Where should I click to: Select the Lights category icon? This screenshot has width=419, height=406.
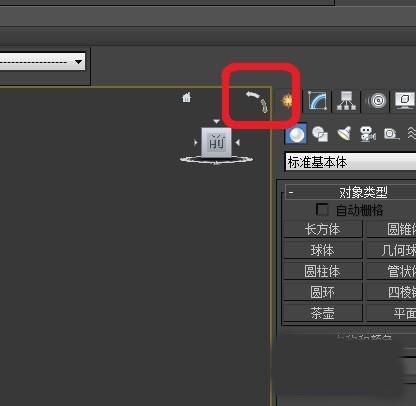[x=344, y=134]
